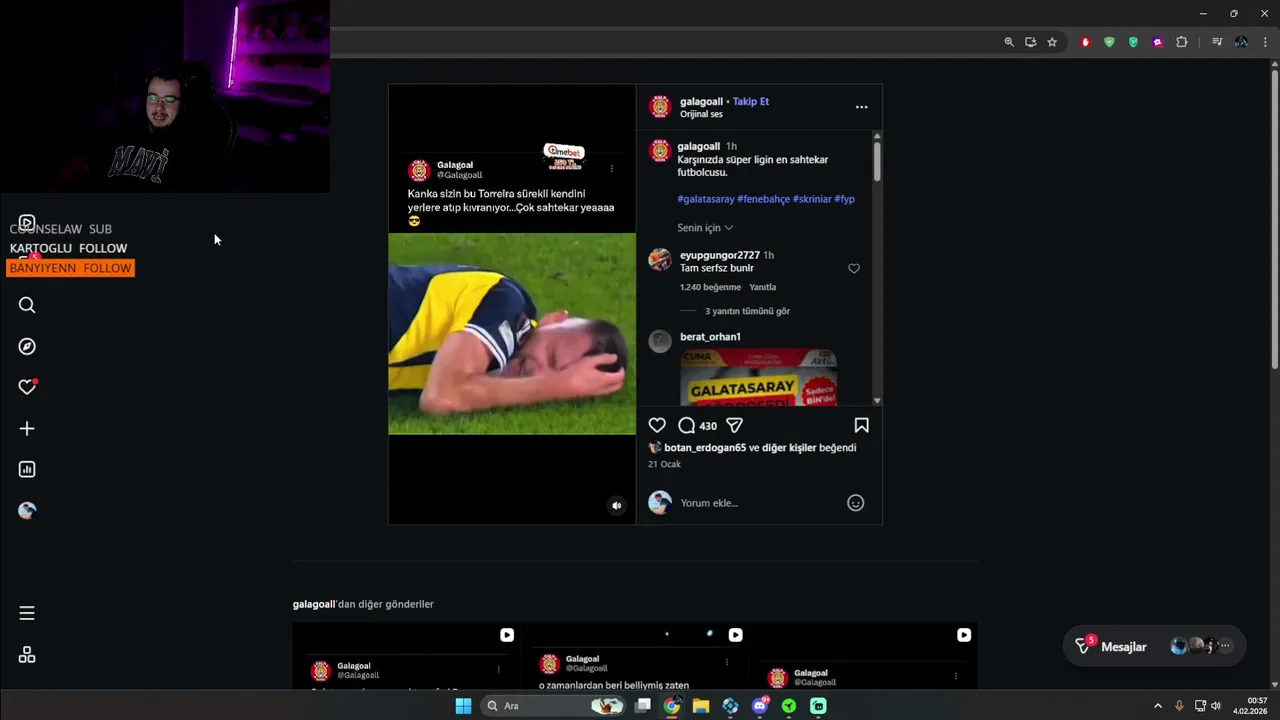Open Chrome extensions puzzle menu

(1181, 42)
